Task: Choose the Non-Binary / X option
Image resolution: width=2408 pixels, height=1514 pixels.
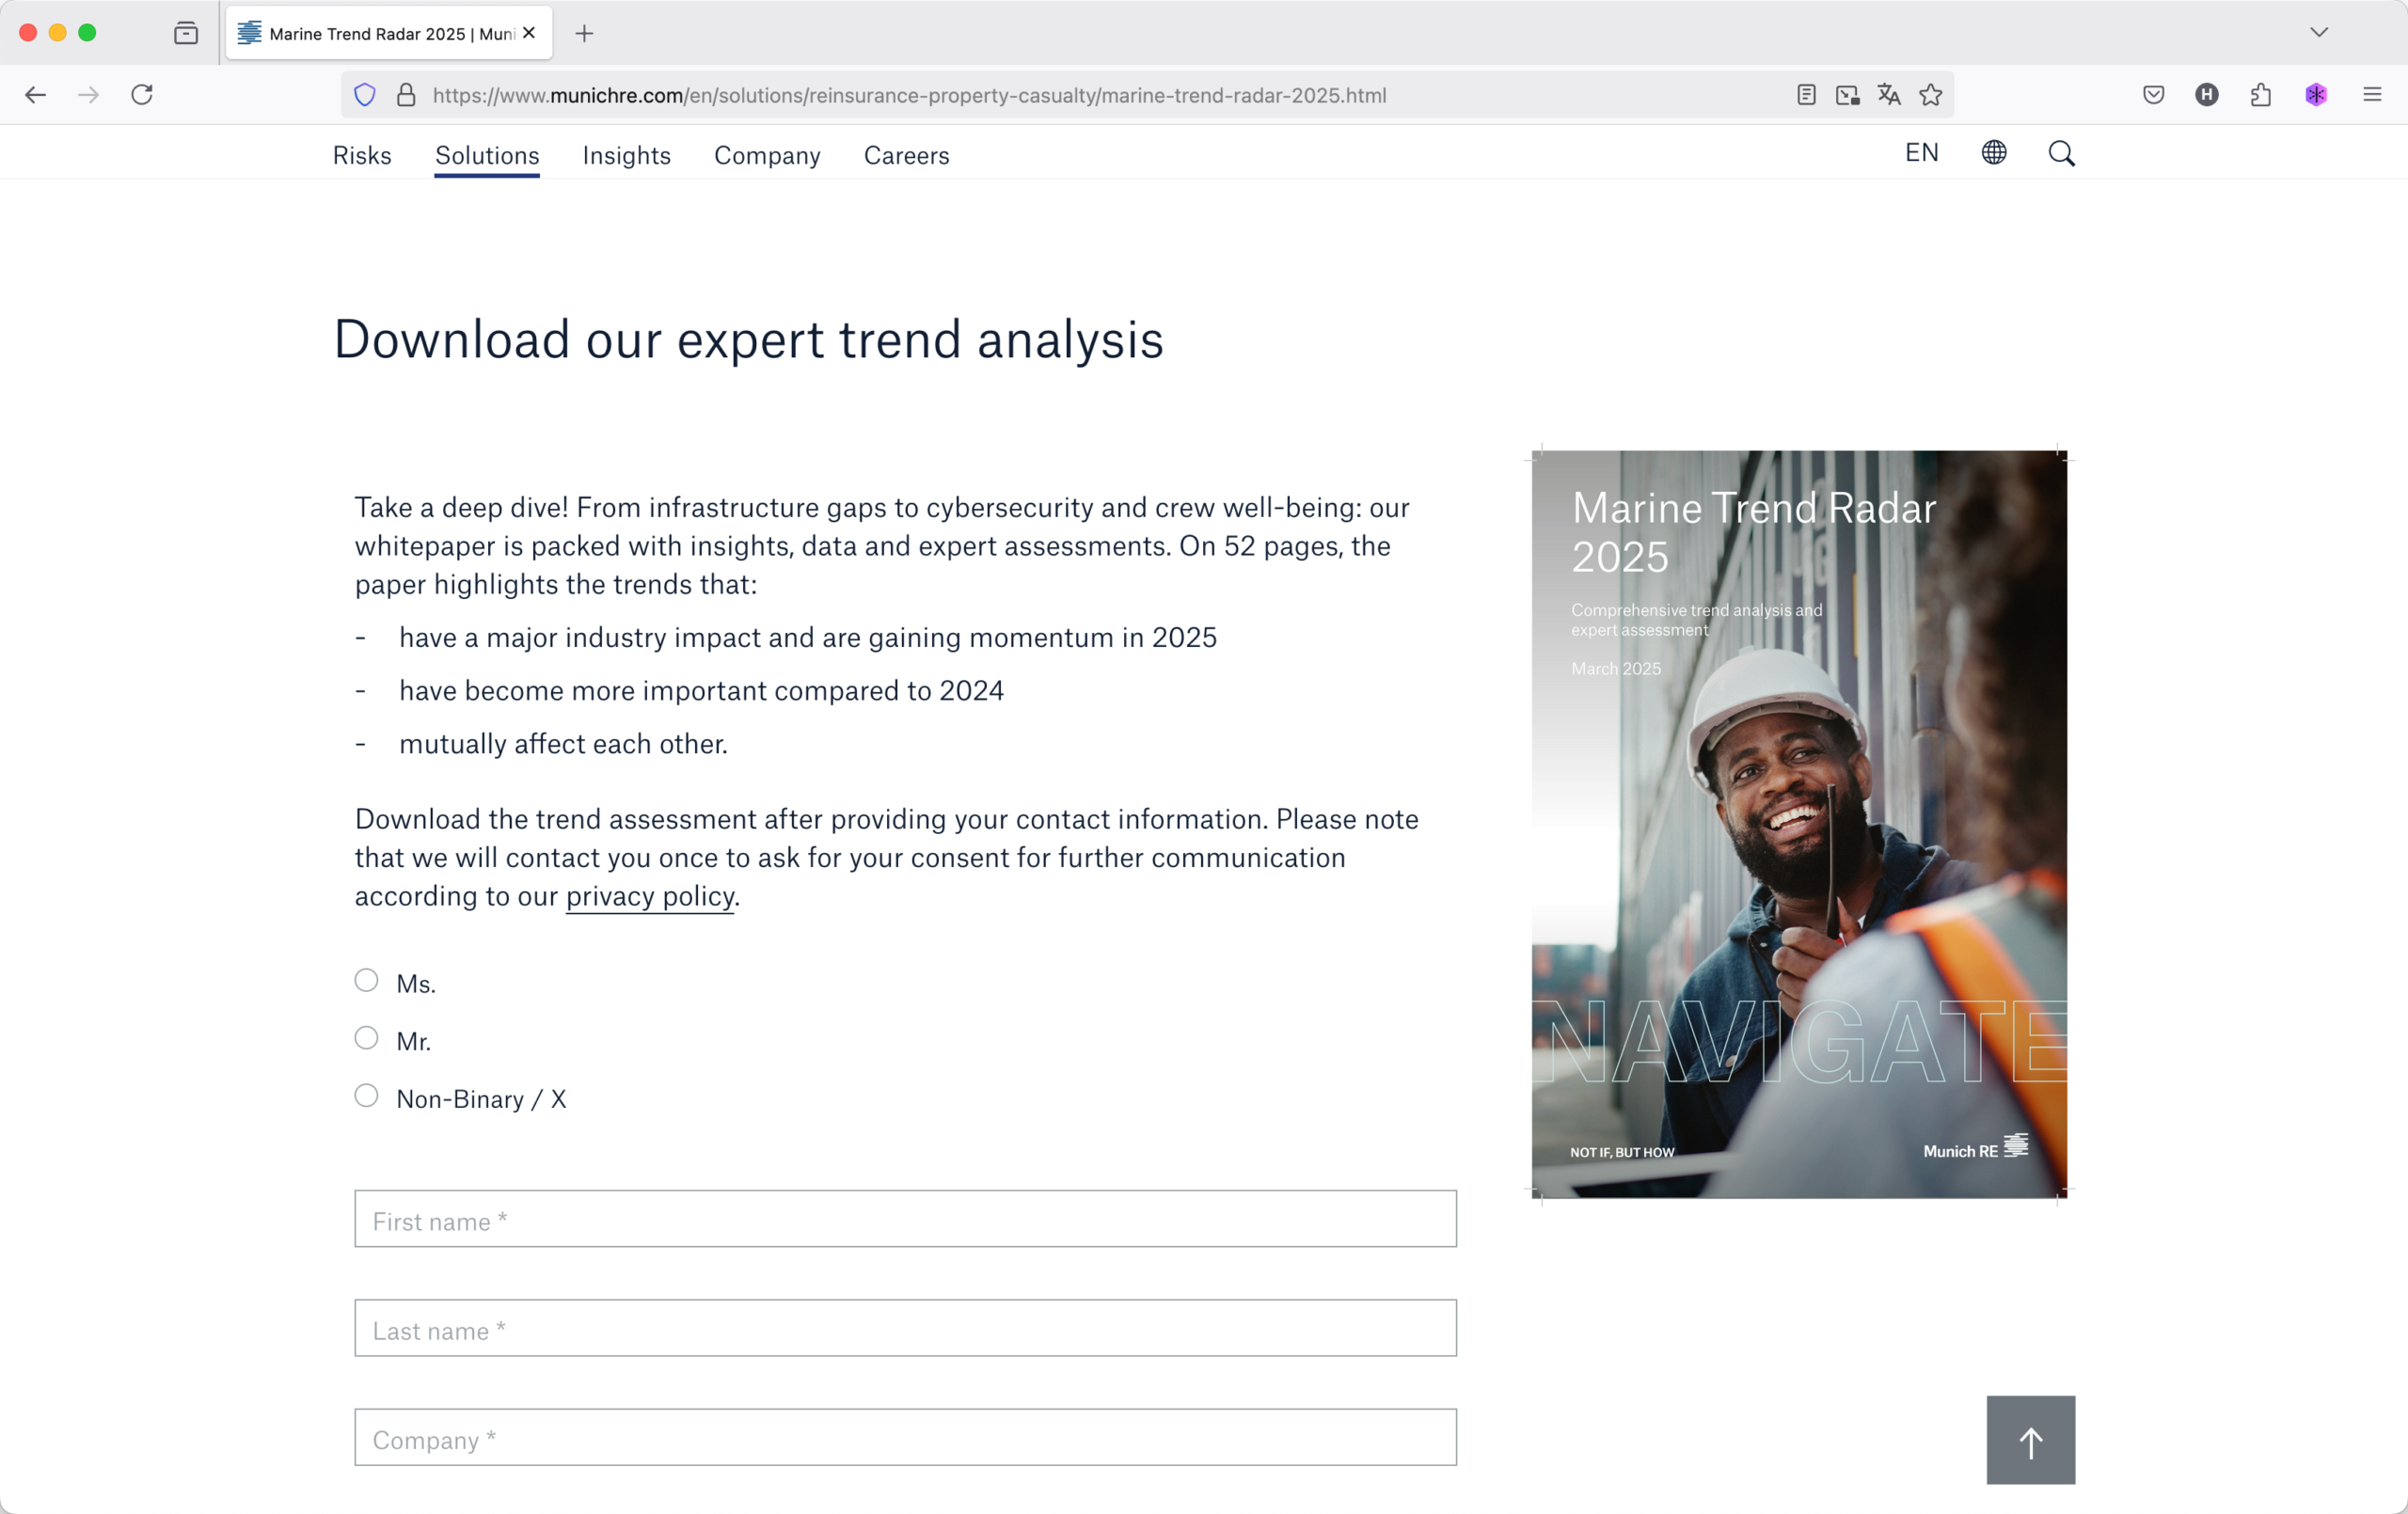Action: coord(366,1095)
